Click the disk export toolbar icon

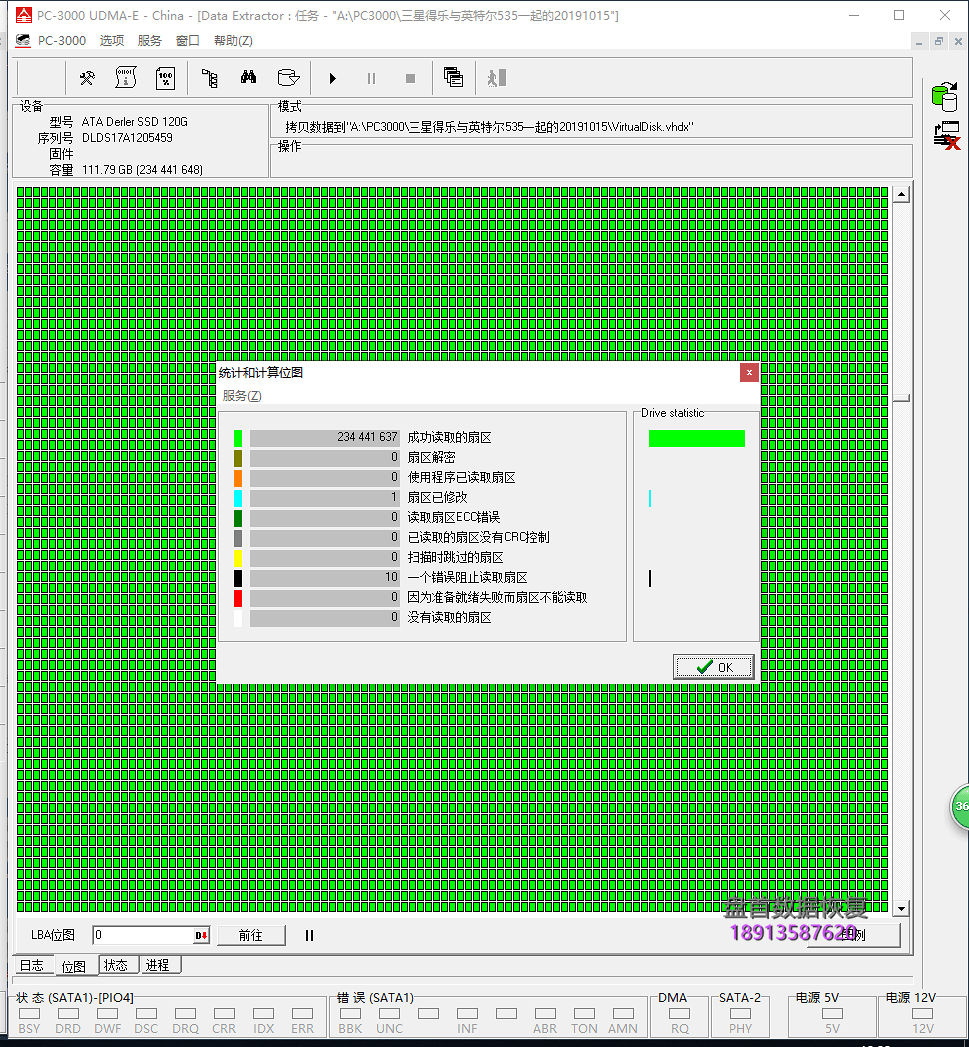tap(288, 78)
